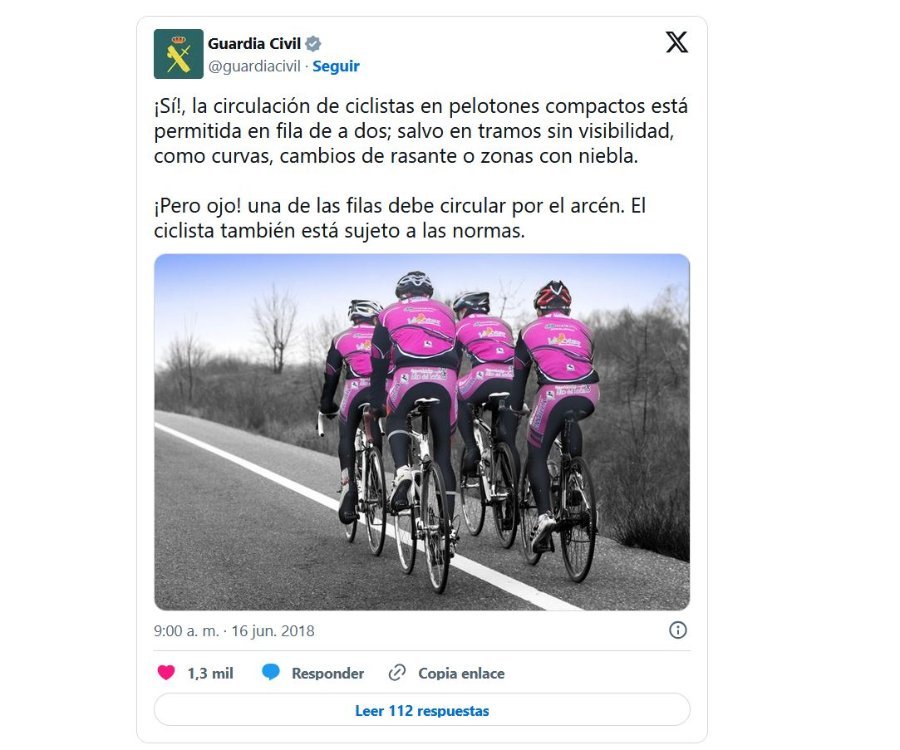The image size is (900, 750).
Task: Click the X logo icon
Action: click(677, 42)
